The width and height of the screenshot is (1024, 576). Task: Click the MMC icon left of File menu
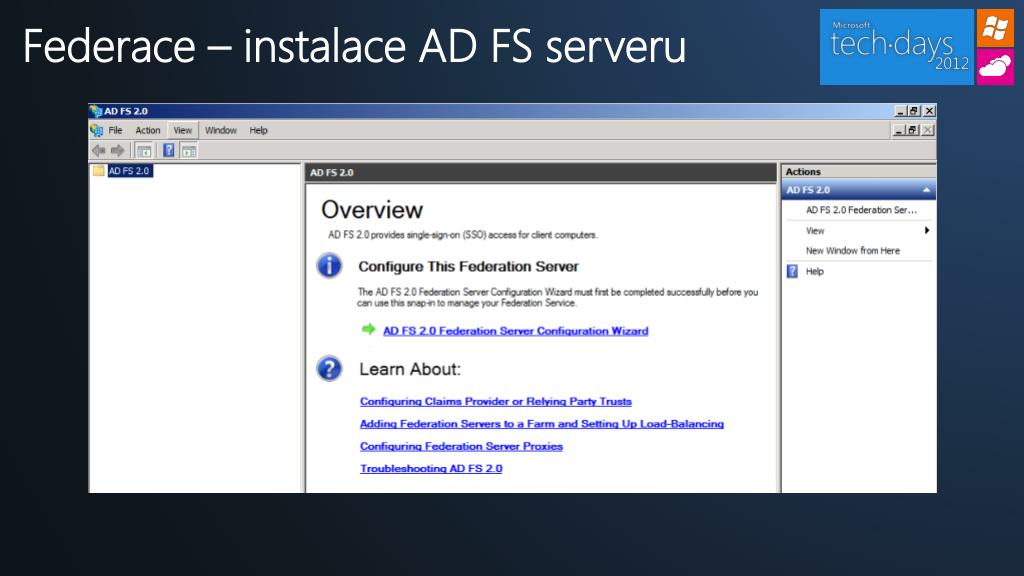point(97,130)
